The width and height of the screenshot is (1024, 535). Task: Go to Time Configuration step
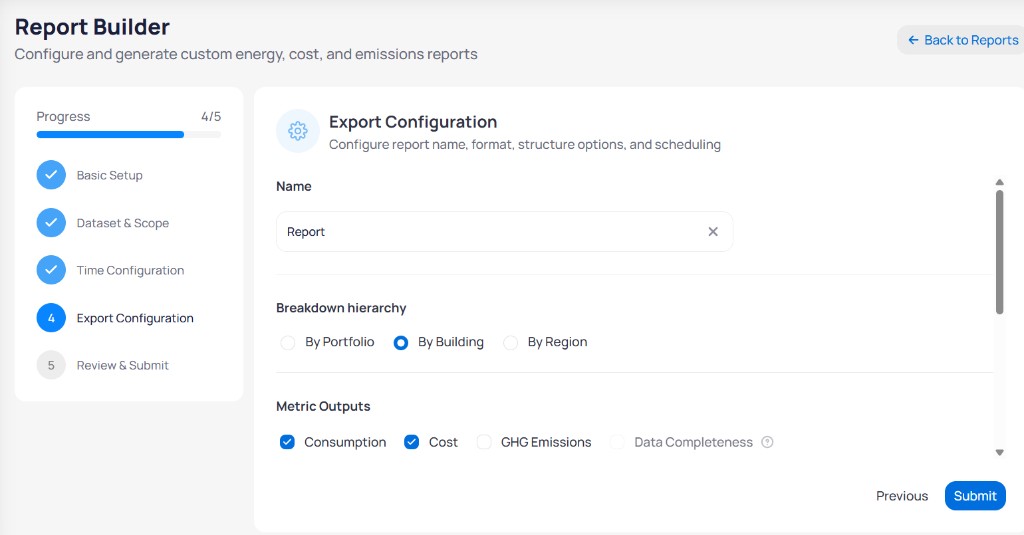coord(131,270)
